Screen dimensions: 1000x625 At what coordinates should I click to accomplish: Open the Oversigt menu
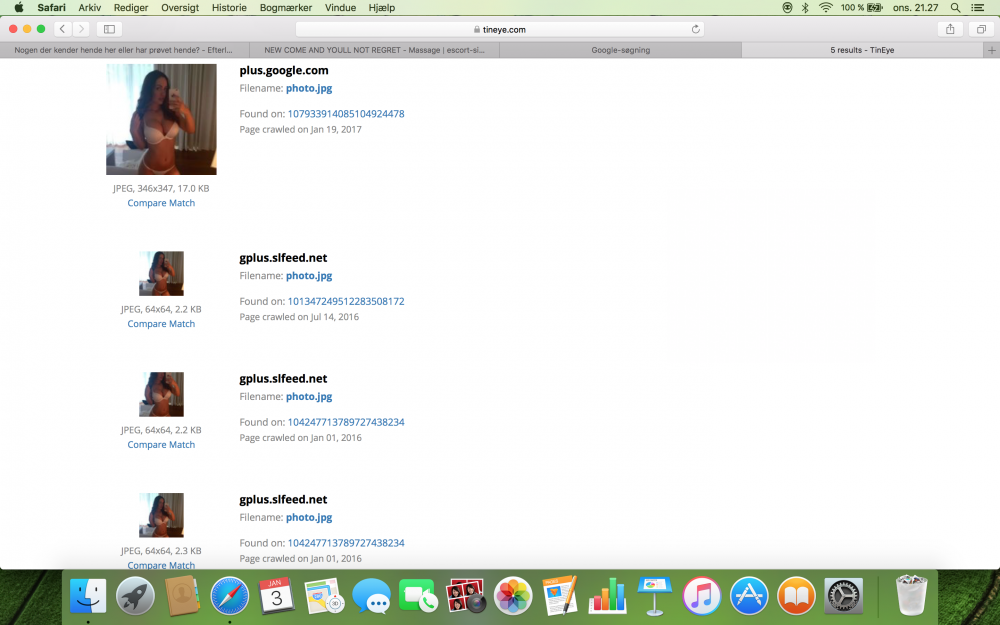[180, 8]
